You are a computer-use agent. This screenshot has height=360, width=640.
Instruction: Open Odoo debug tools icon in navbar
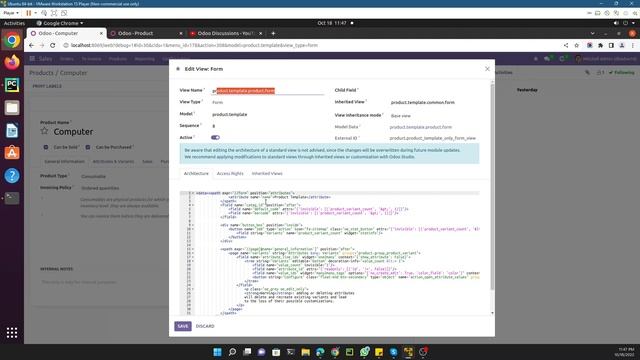click(536, 59)
